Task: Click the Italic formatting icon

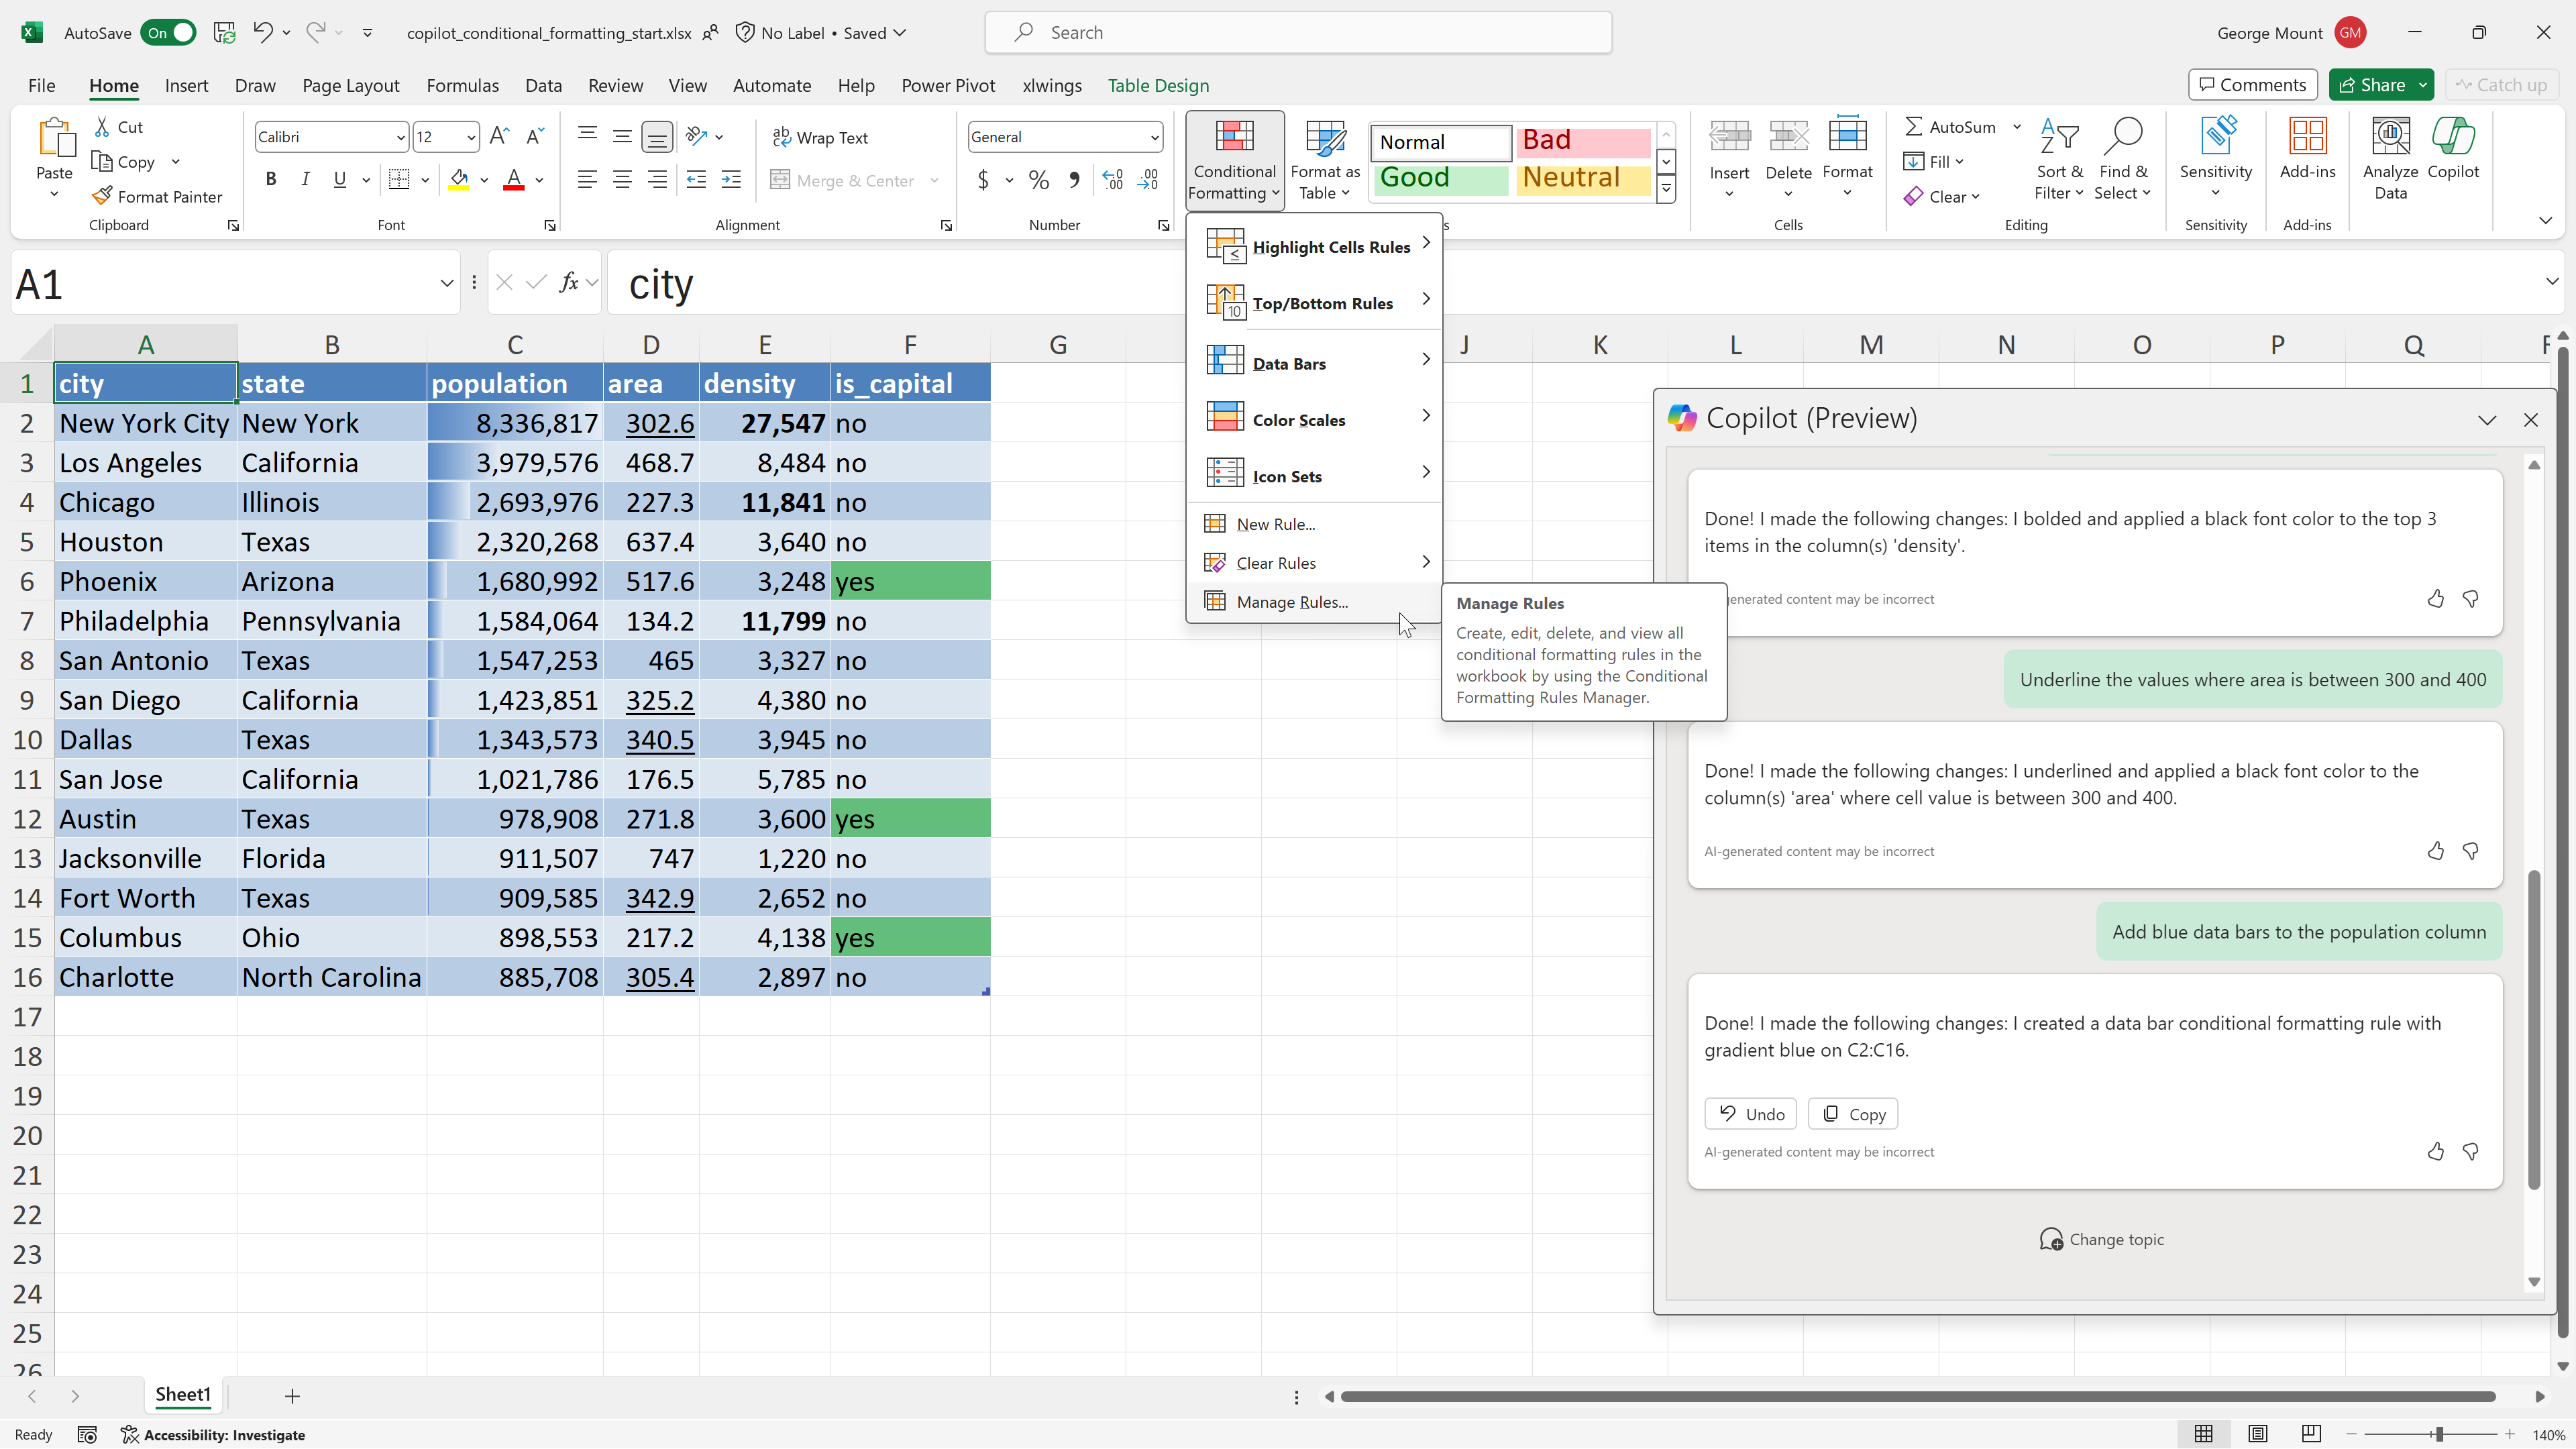Action: coord(305,180)
